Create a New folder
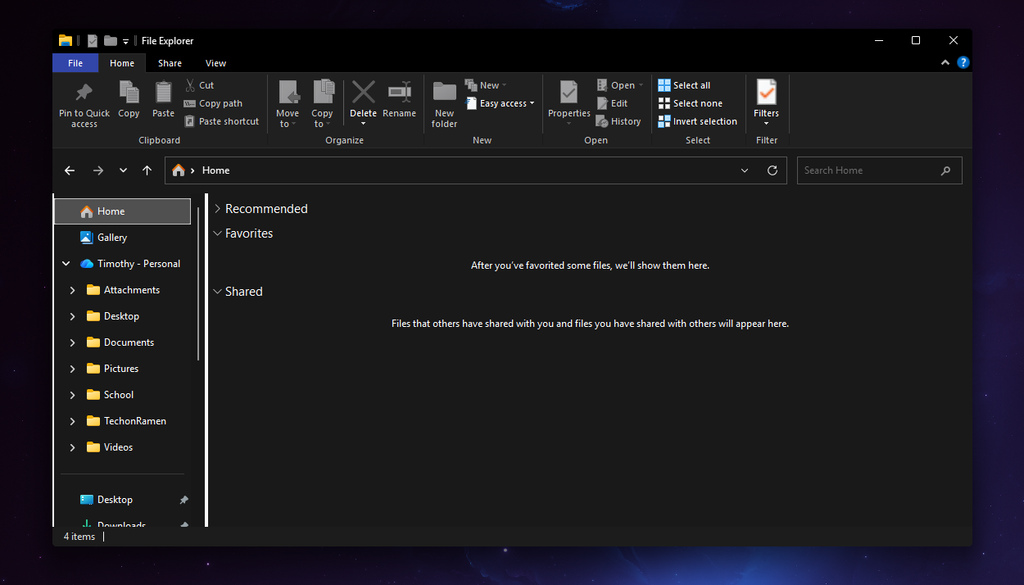Image resolution: width=1024 pixels, height=585 pixels. click(444, 104)
